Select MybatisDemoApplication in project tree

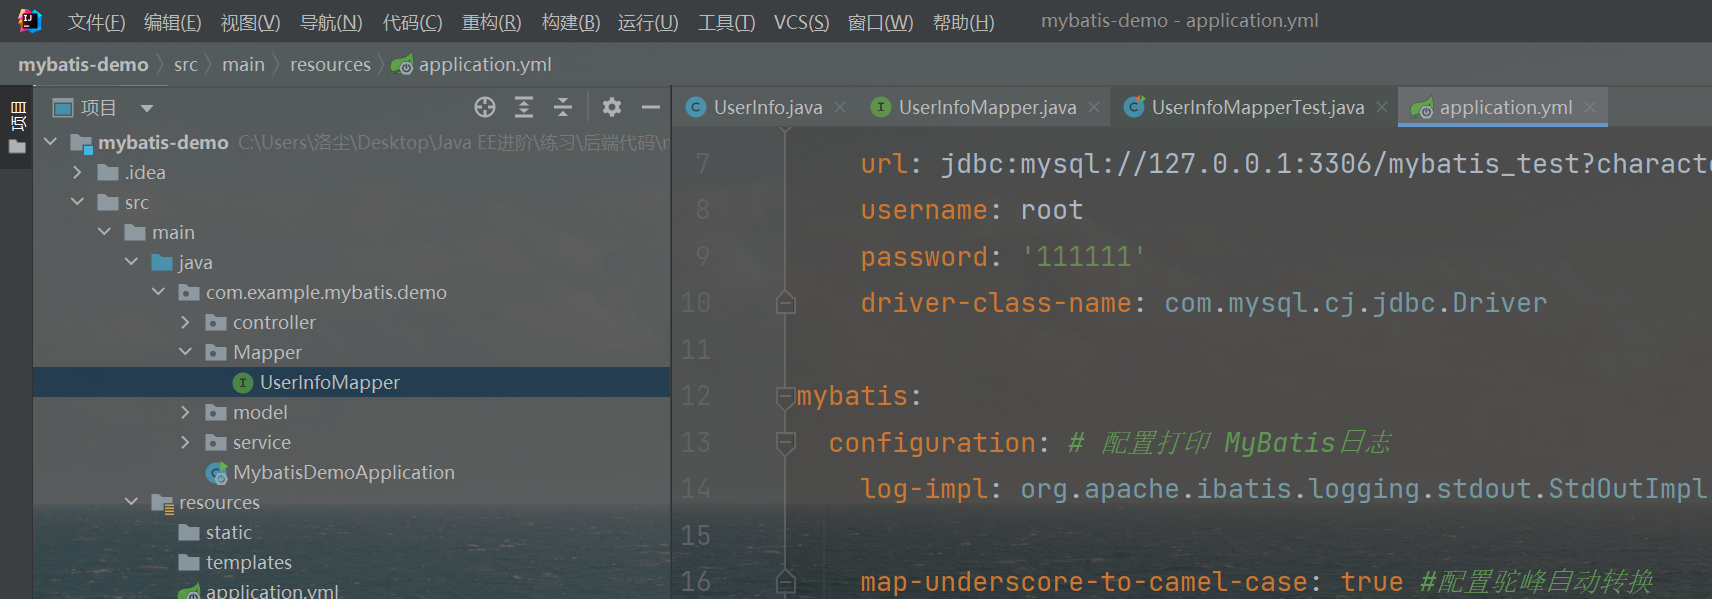tap(344, 472)
